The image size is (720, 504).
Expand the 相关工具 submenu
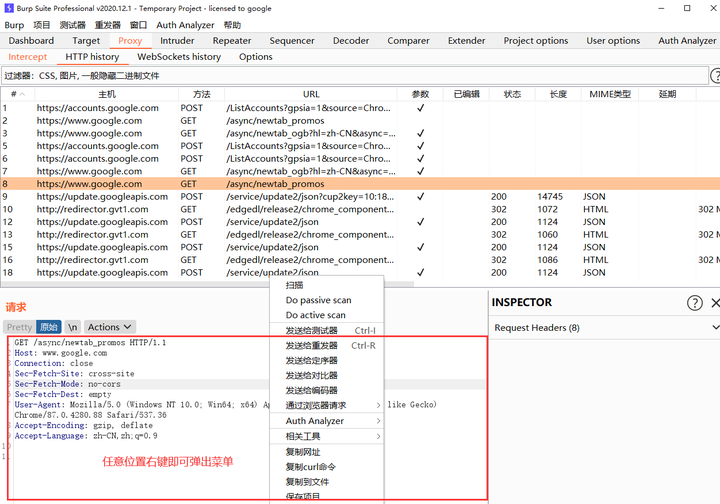click(x=327, y=437)
